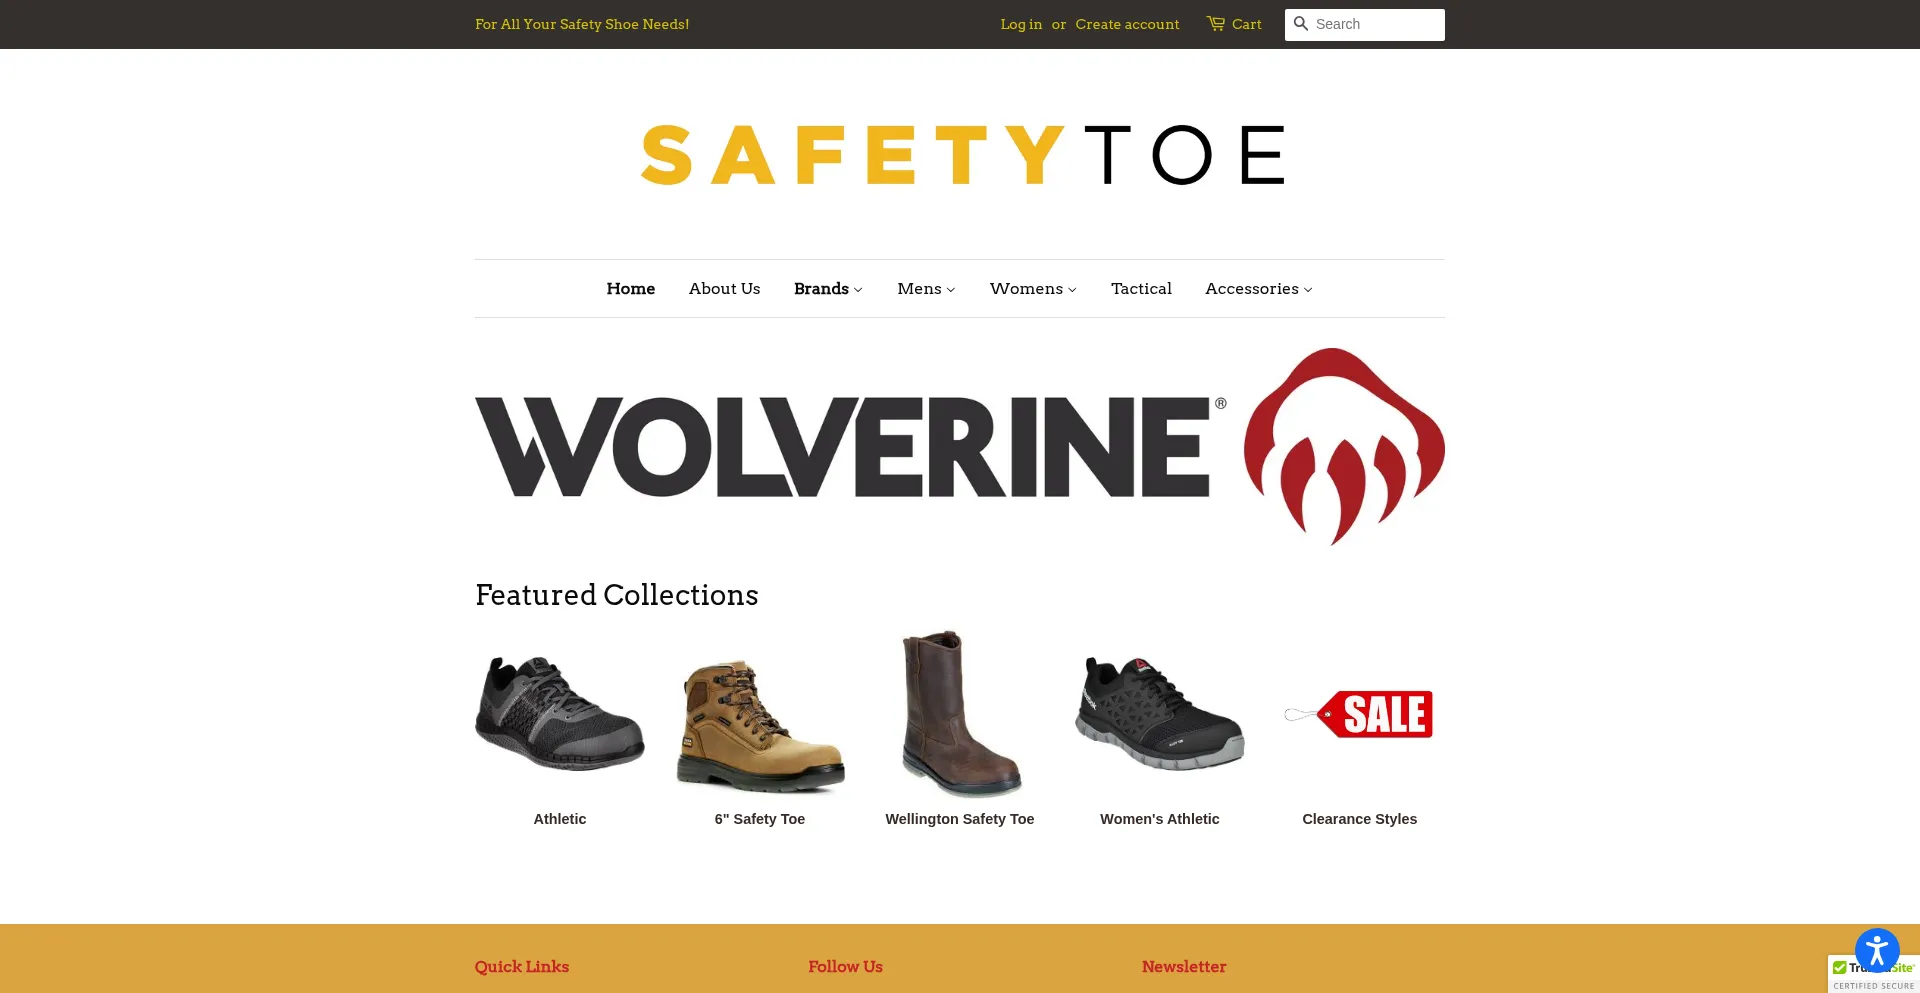The image size is (1920, 993).
Task: Expand the Brands dropdown menu
Action: point(828,288)
